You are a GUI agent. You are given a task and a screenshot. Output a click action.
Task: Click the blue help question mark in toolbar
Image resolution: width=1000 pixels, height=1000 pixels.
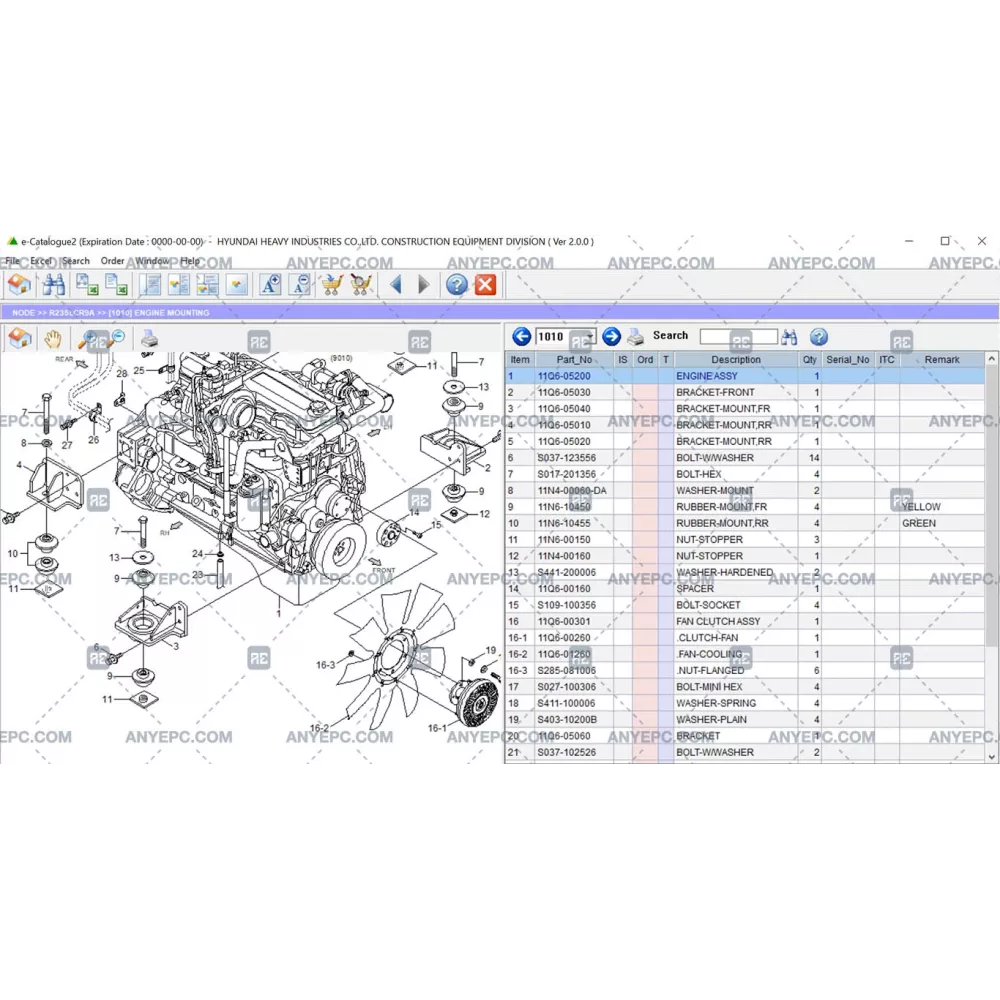point(456,285)
